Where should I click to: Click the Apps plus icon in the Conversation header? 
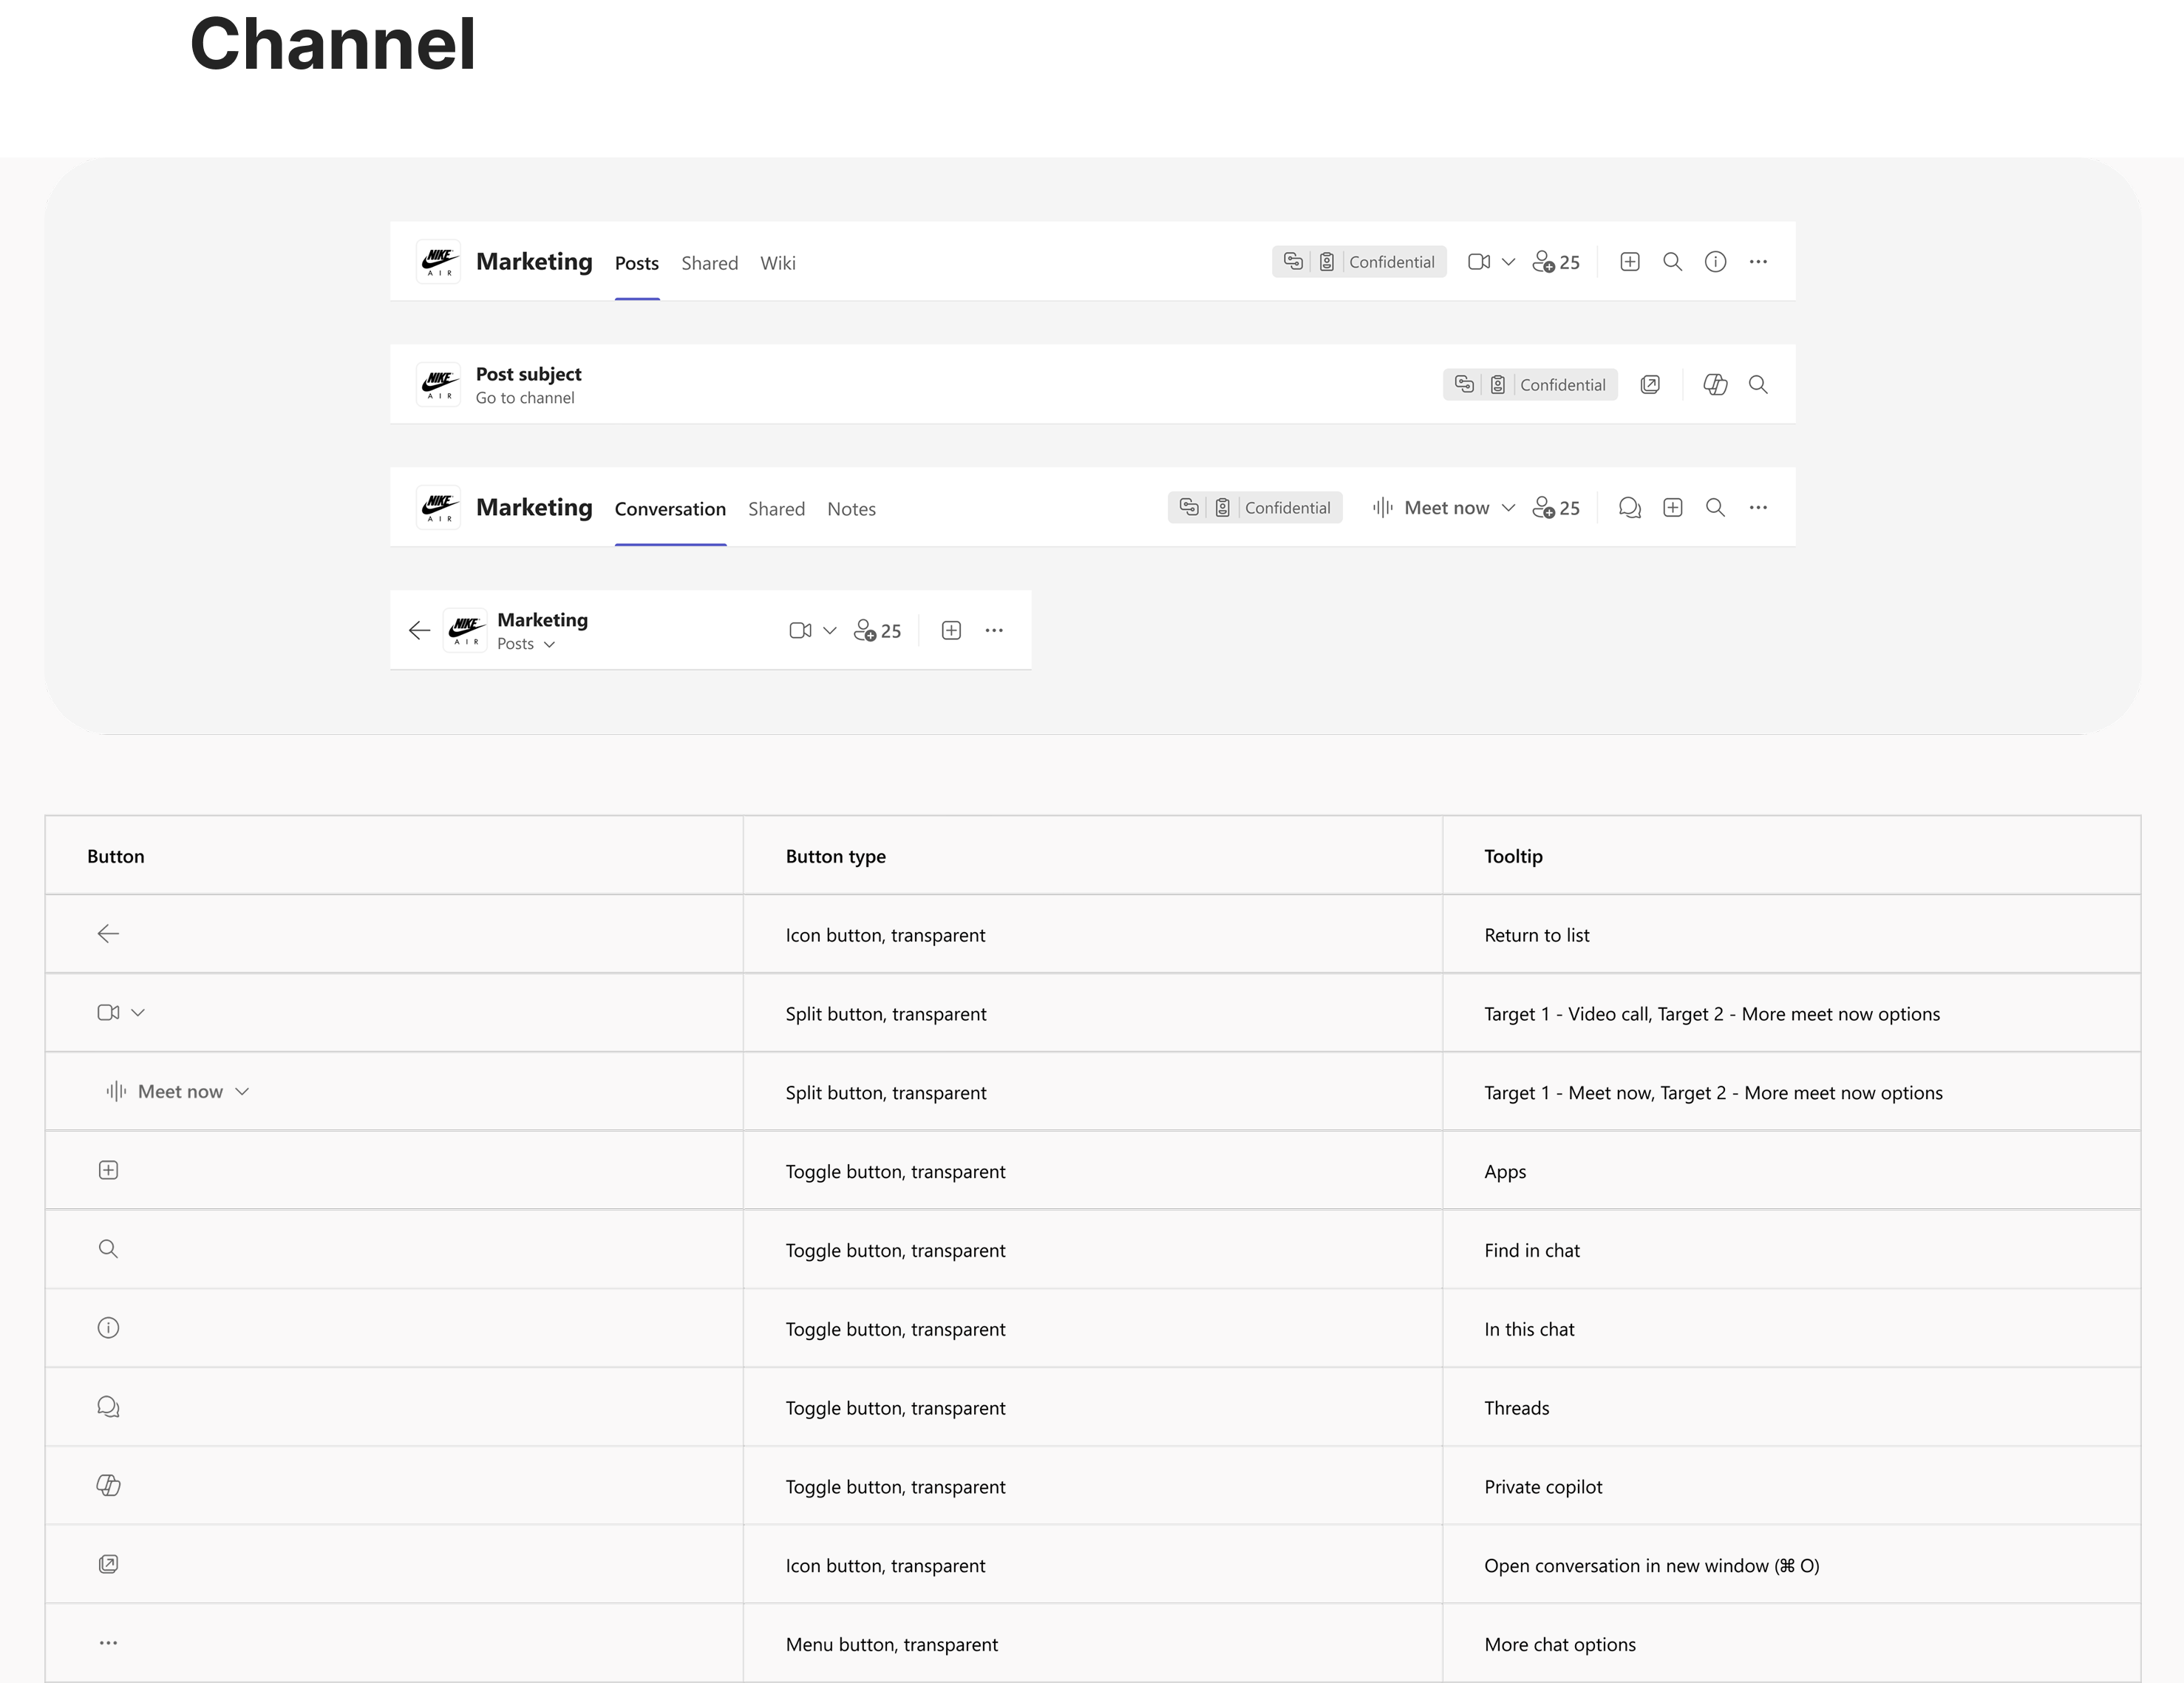[x=1672, y=508]
